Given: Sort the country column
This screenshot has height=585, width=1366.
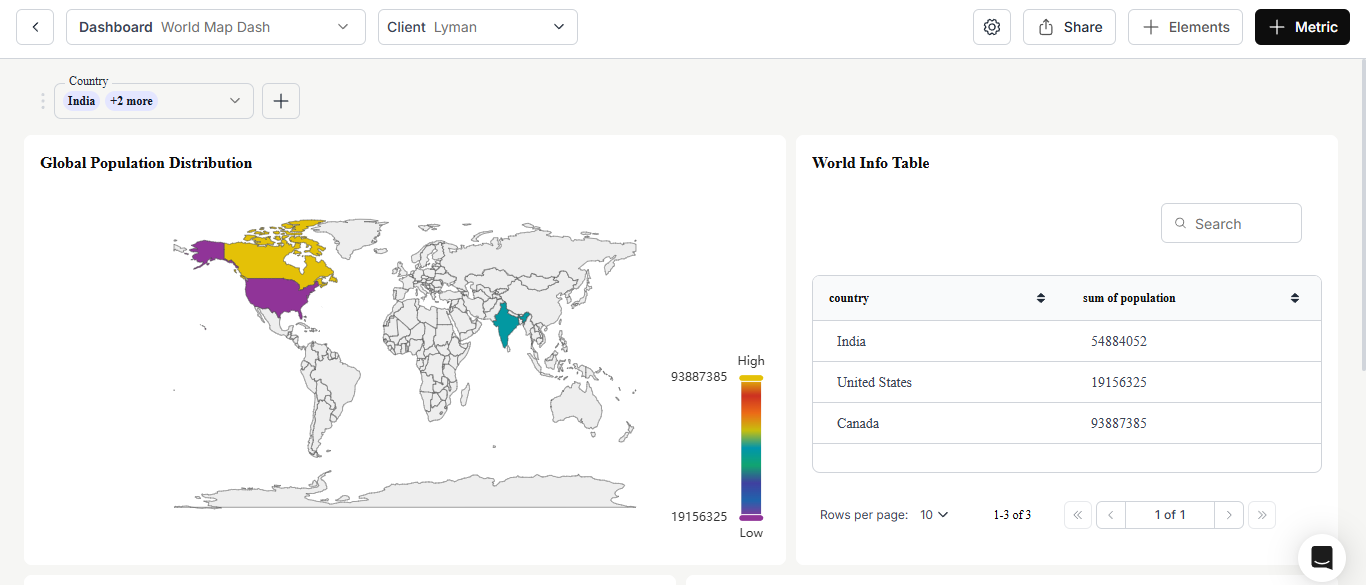Looking at the screenshot, I should (1040, 298).
